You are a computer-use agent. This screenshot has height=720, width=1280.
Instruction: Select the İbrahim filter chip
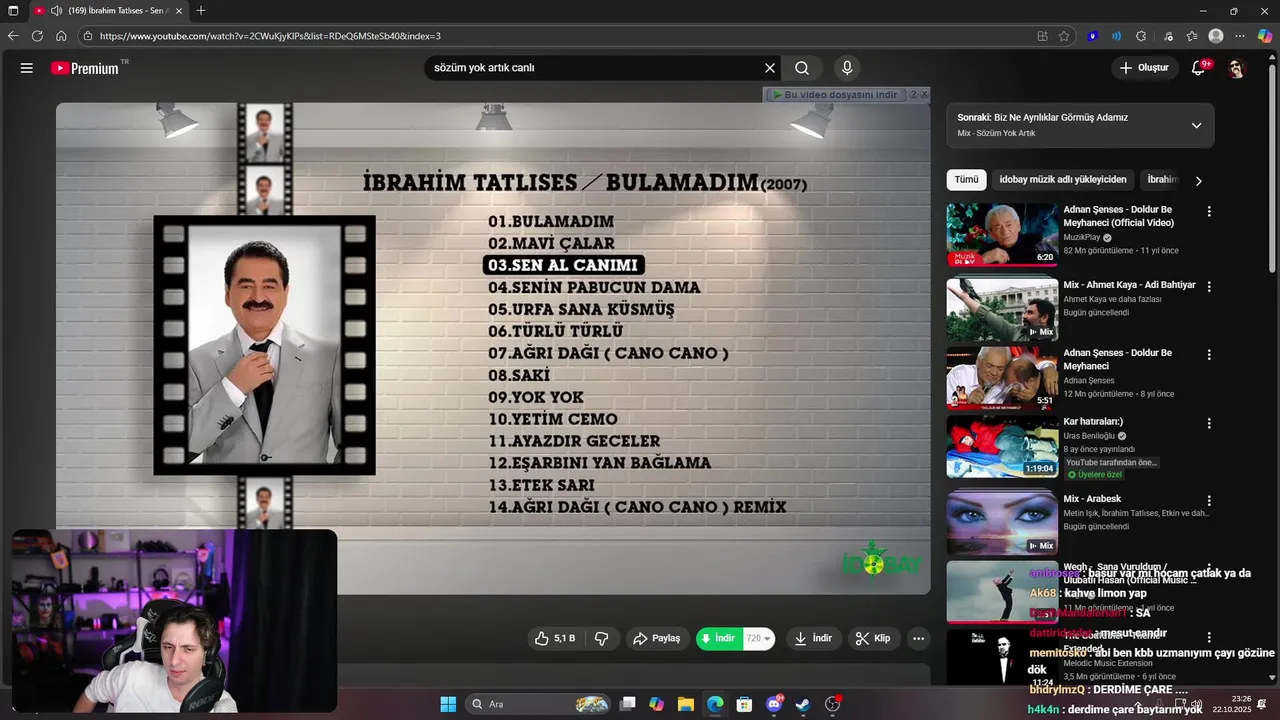1163,180
